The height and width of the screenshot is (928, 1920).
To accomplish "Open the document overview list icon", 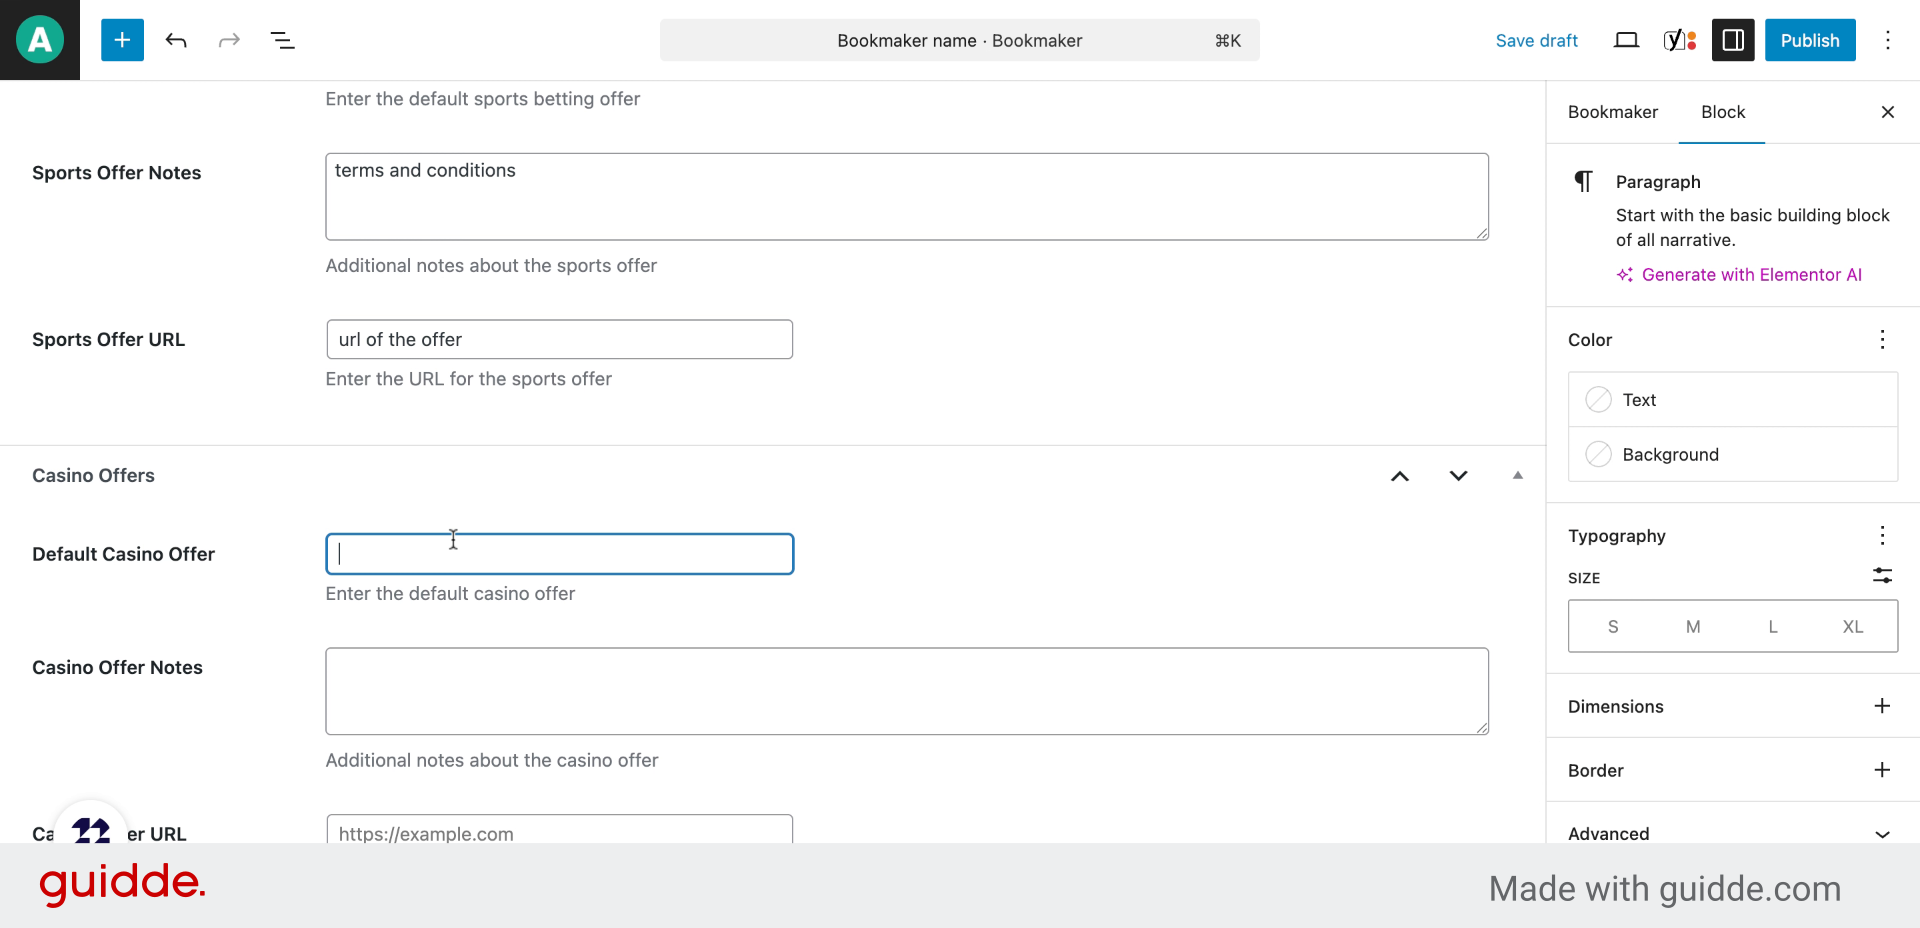I will (283, 40).
